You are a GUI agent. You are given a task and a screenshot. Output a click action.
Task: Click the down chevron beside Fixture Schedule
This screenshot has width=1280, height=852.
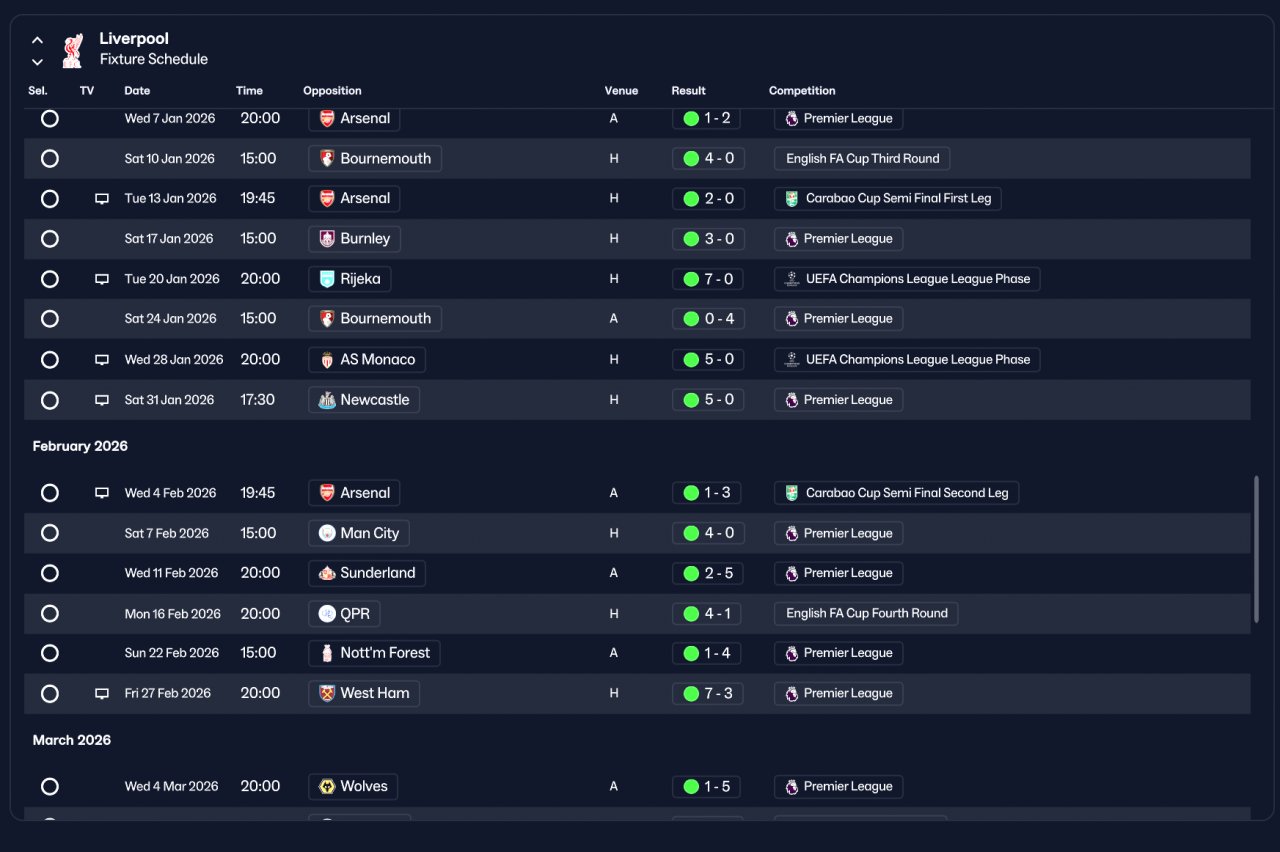(x=37, y=62)
